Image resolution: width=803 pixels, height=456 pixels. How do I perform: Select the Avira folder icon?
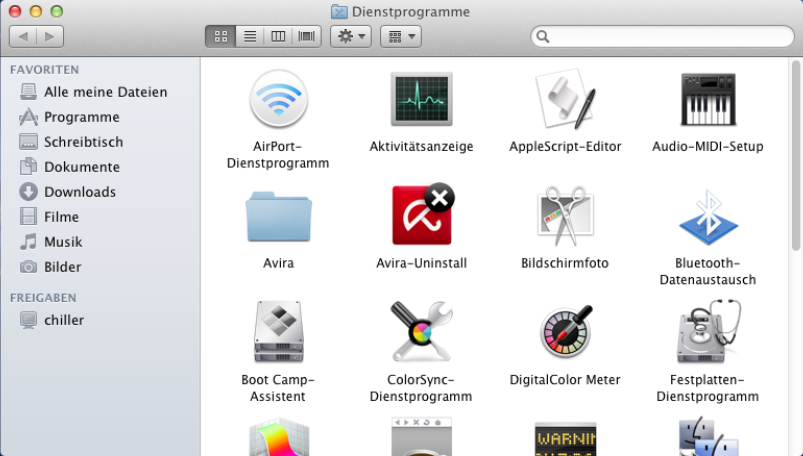coord(279,216)
